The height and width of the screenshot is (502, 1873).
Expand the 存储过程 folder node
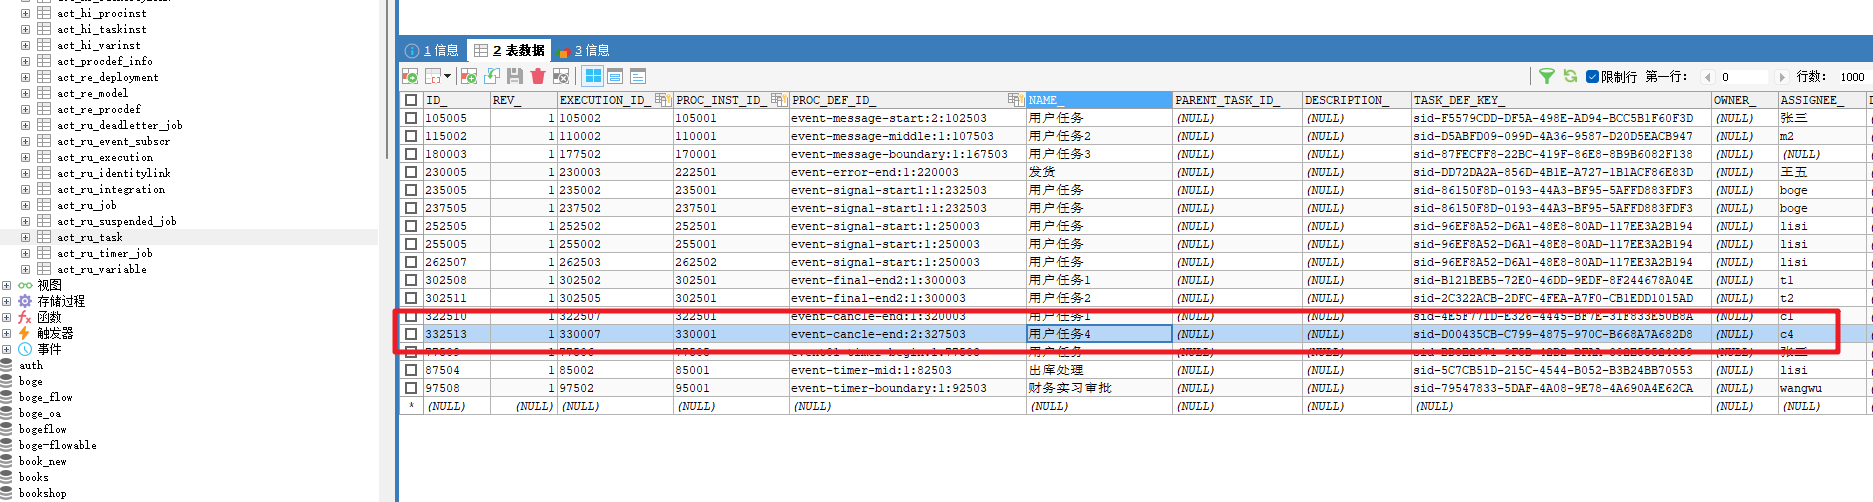tap(7, 301)
